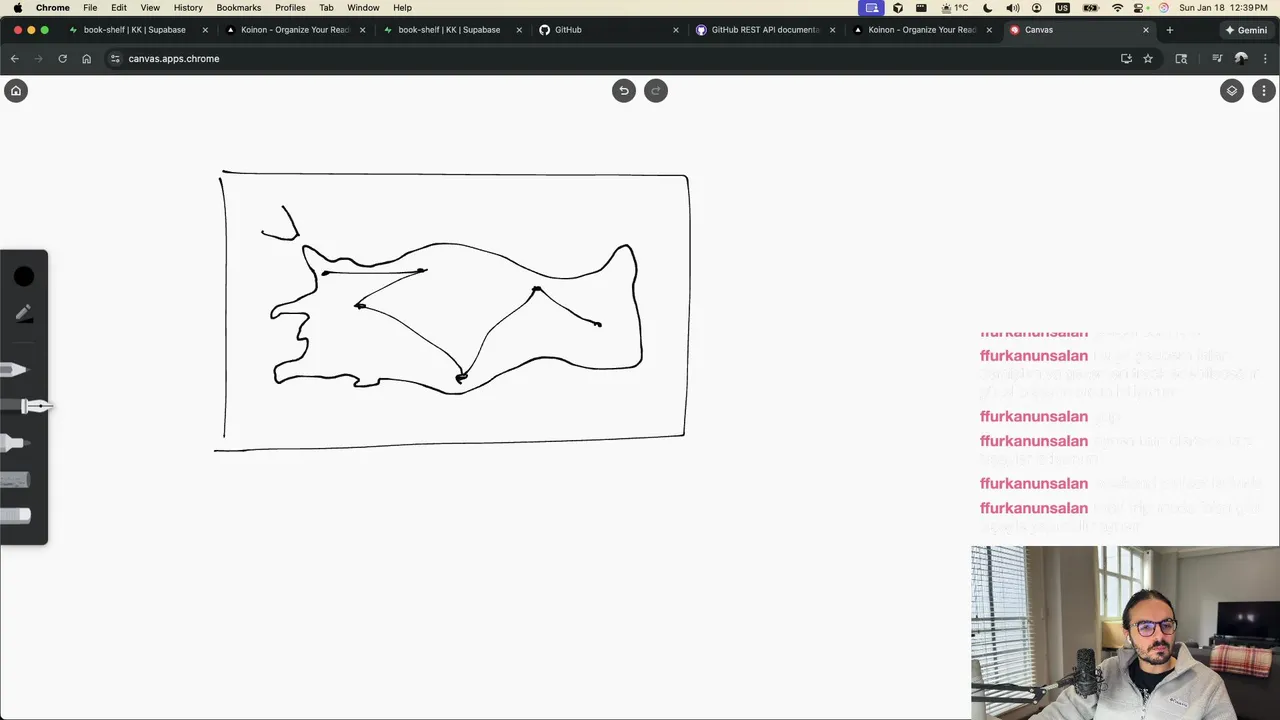Image resolution: width=1280 pixels, height=720 pixels.
Task: Close the GitHub REST API documentation tab
Action: tap(832, 30)
